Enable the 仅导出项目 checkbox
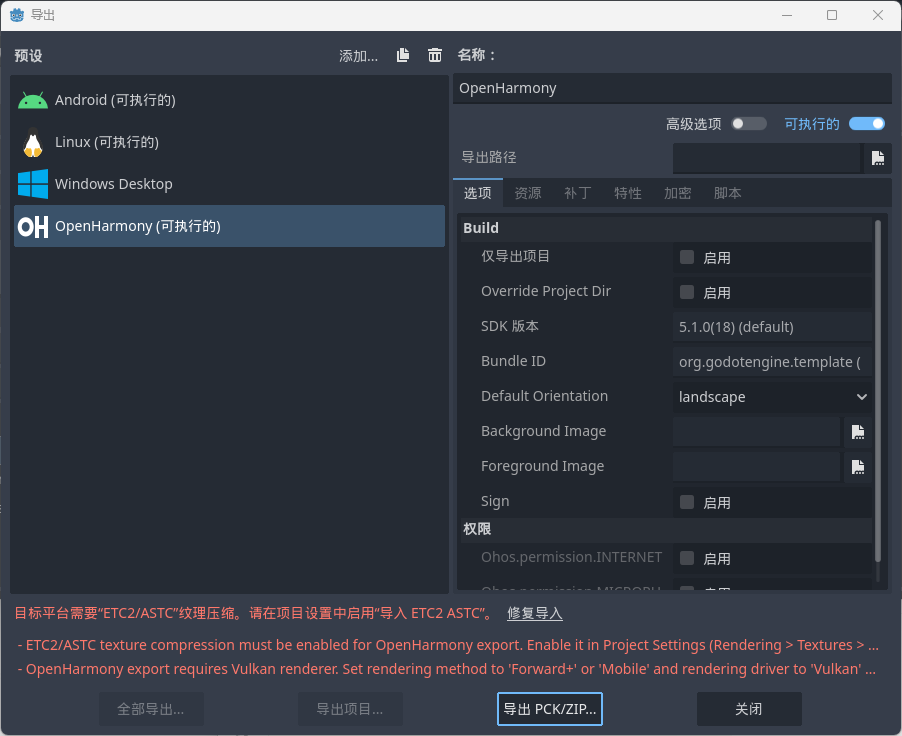 (687, 257)
